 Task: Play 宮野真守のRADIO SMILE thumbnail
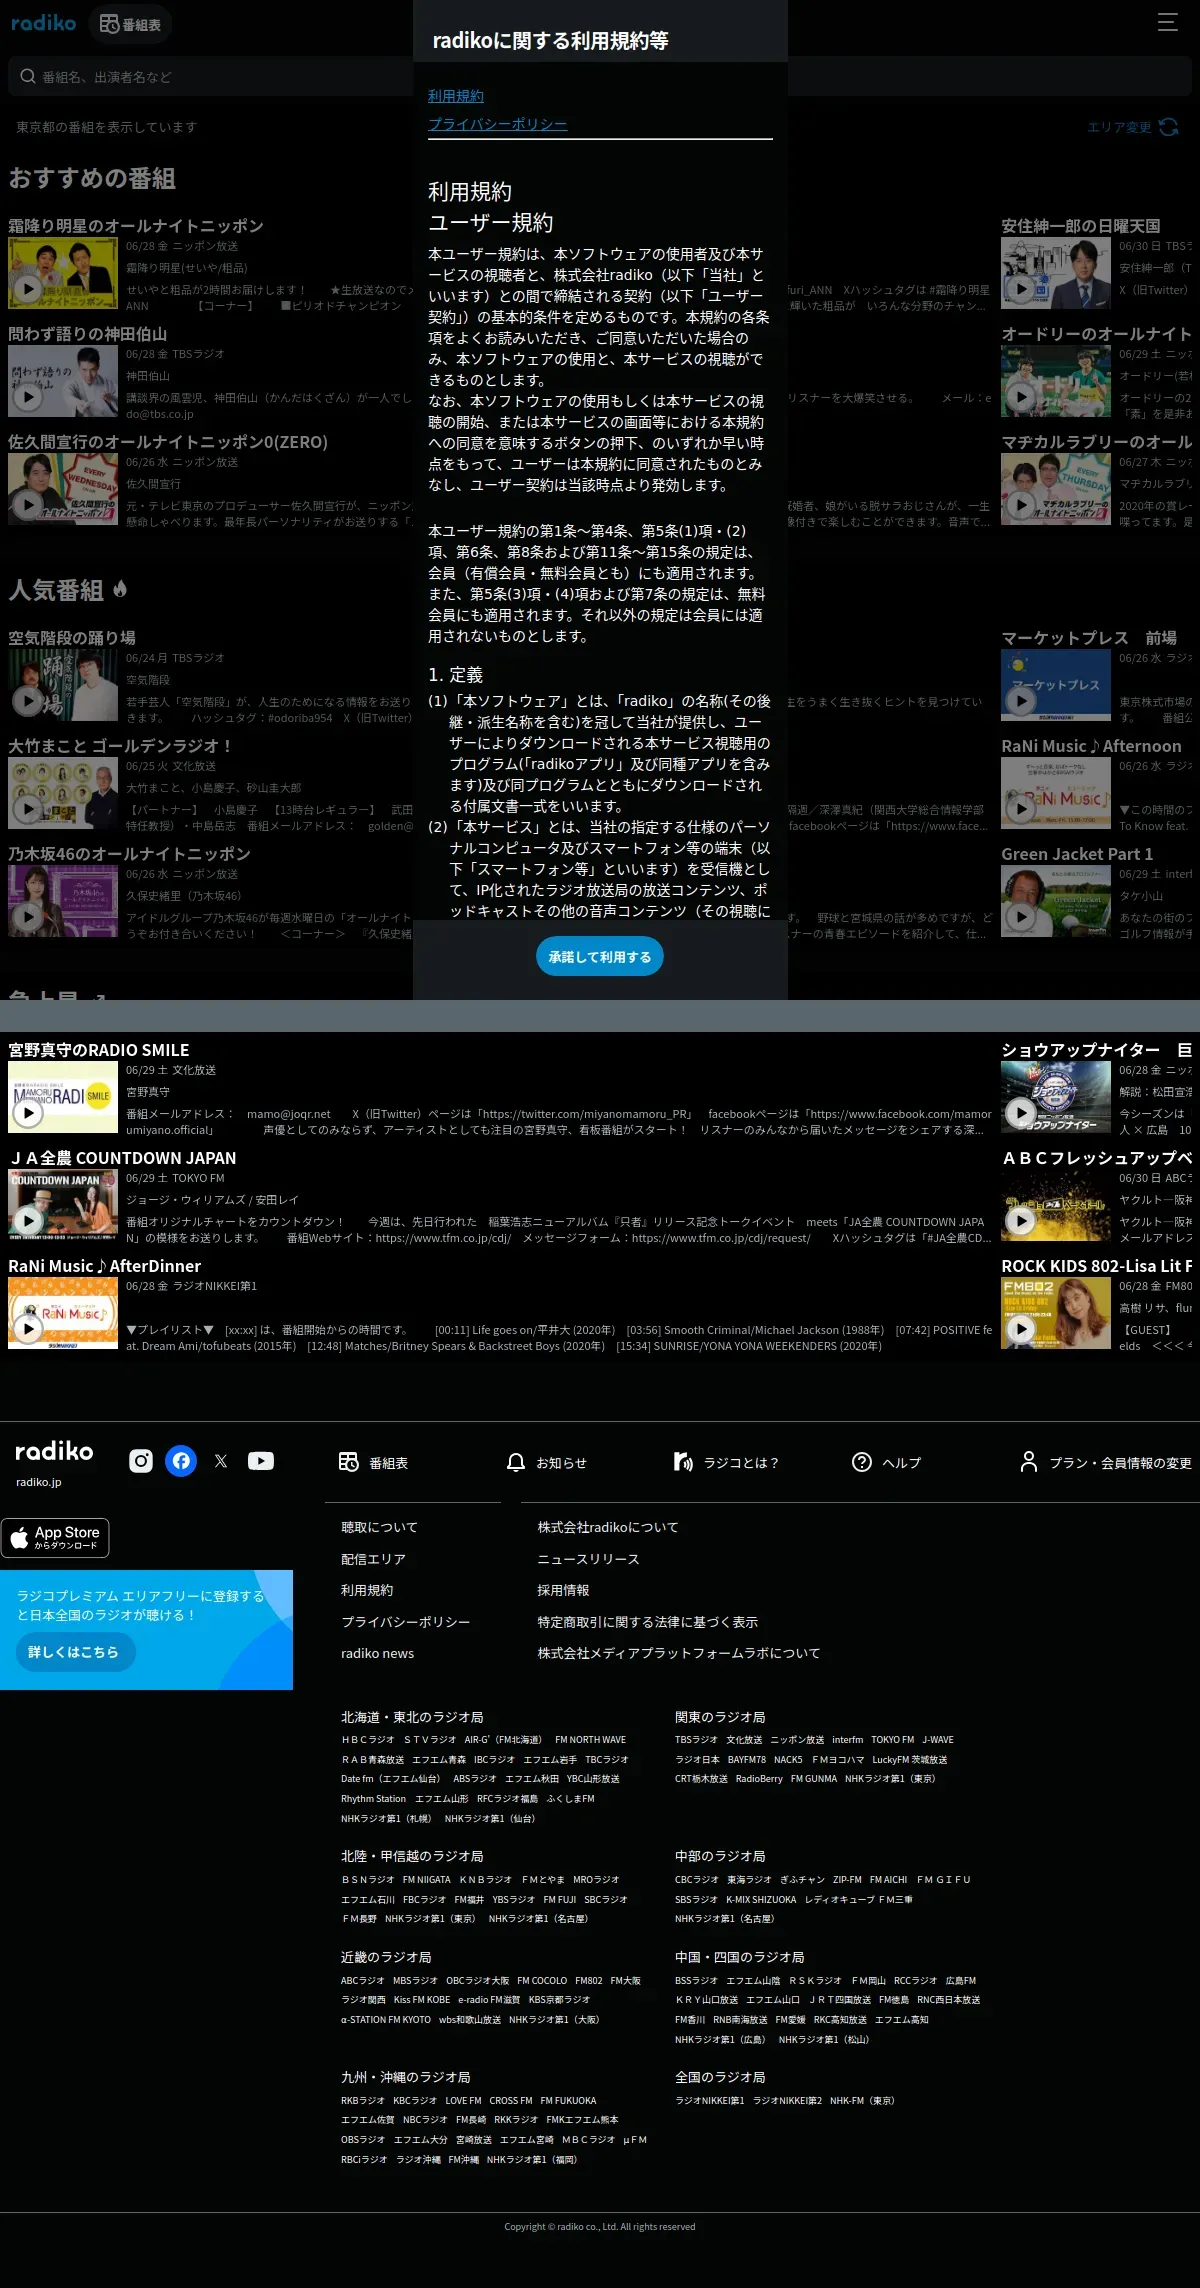click(63, 1097)
